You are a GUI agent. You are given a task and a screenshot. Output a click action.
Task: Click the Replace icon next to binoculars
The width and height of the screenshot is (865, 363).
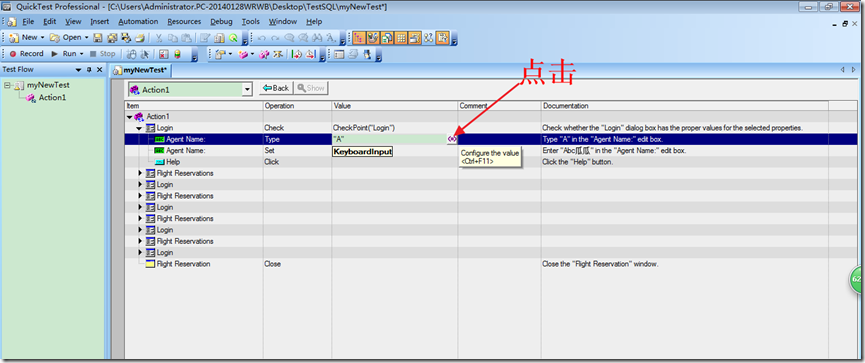coord(330,38)
